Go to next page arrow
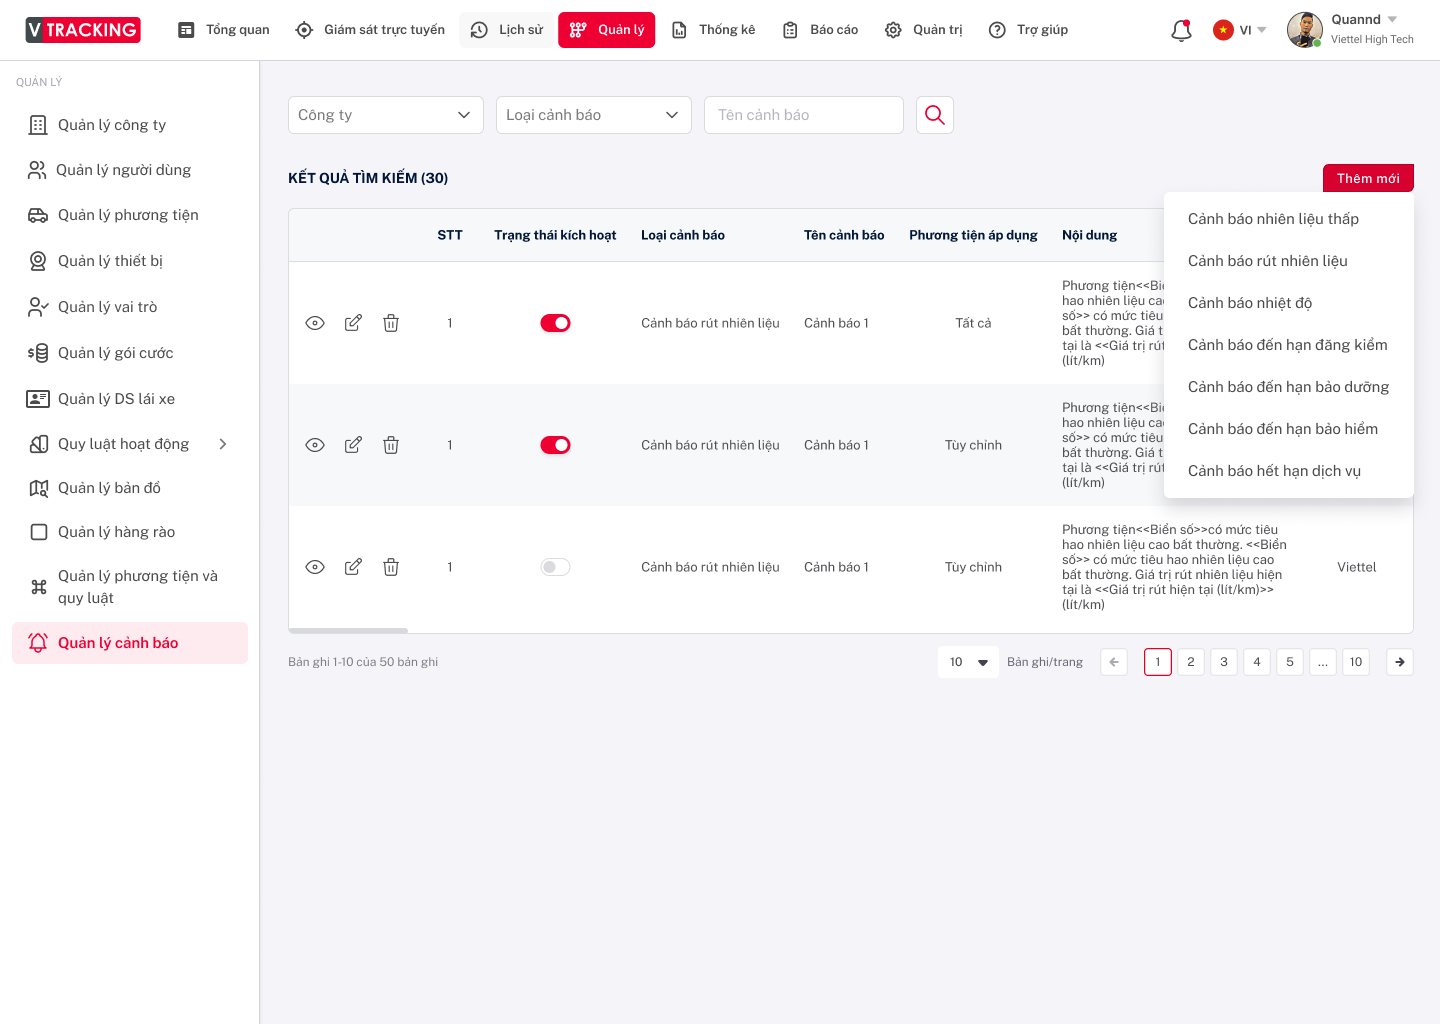The height and width of the screenshot is (1024, 1440). click(1400, 662)
